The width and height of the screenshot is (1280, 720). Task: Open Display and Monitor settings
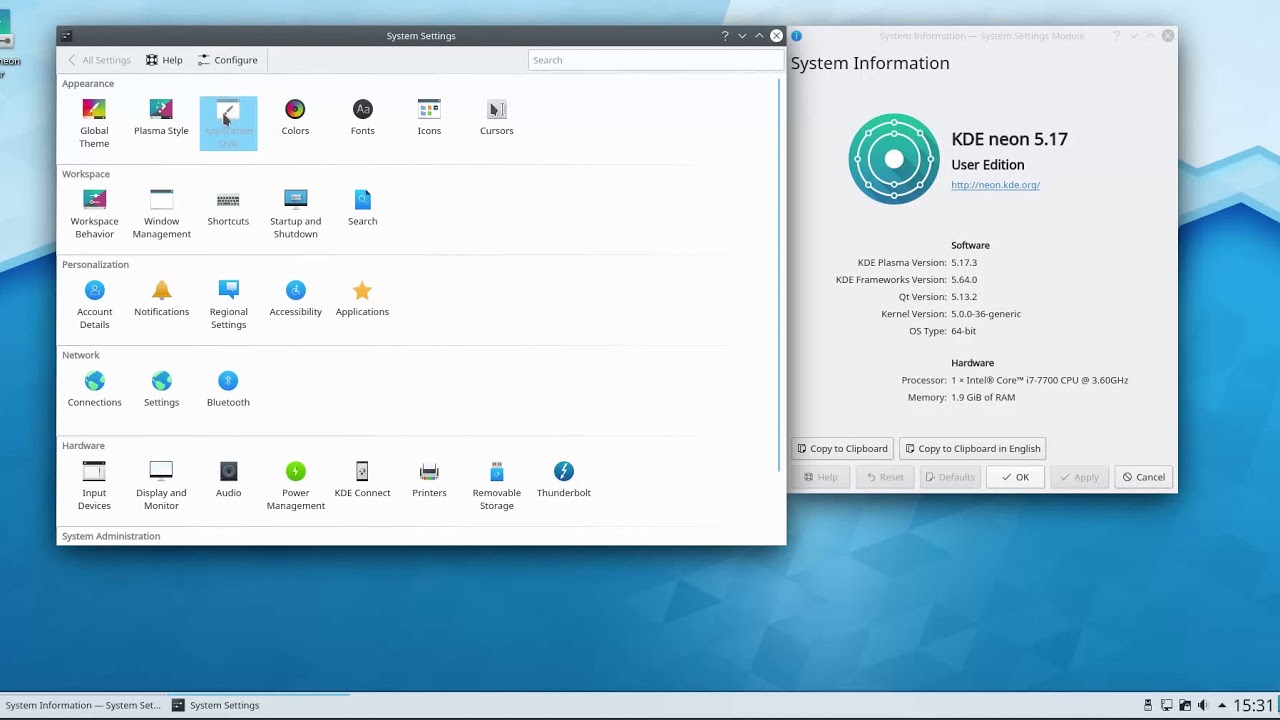click(161, 486)
